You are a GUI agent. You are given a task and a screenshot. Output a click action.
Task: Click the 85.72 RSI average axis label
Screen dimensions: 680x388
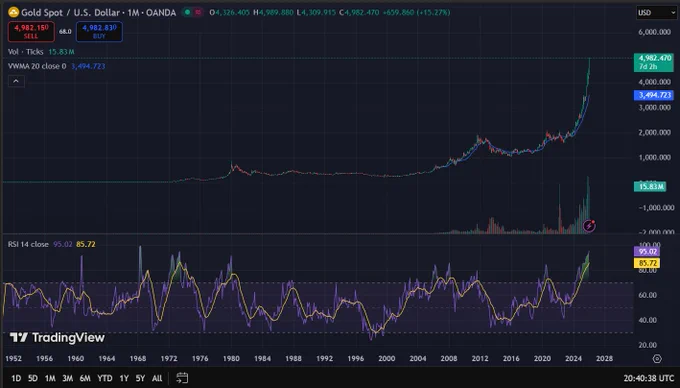pyautogui.click(x=647, y=263)
